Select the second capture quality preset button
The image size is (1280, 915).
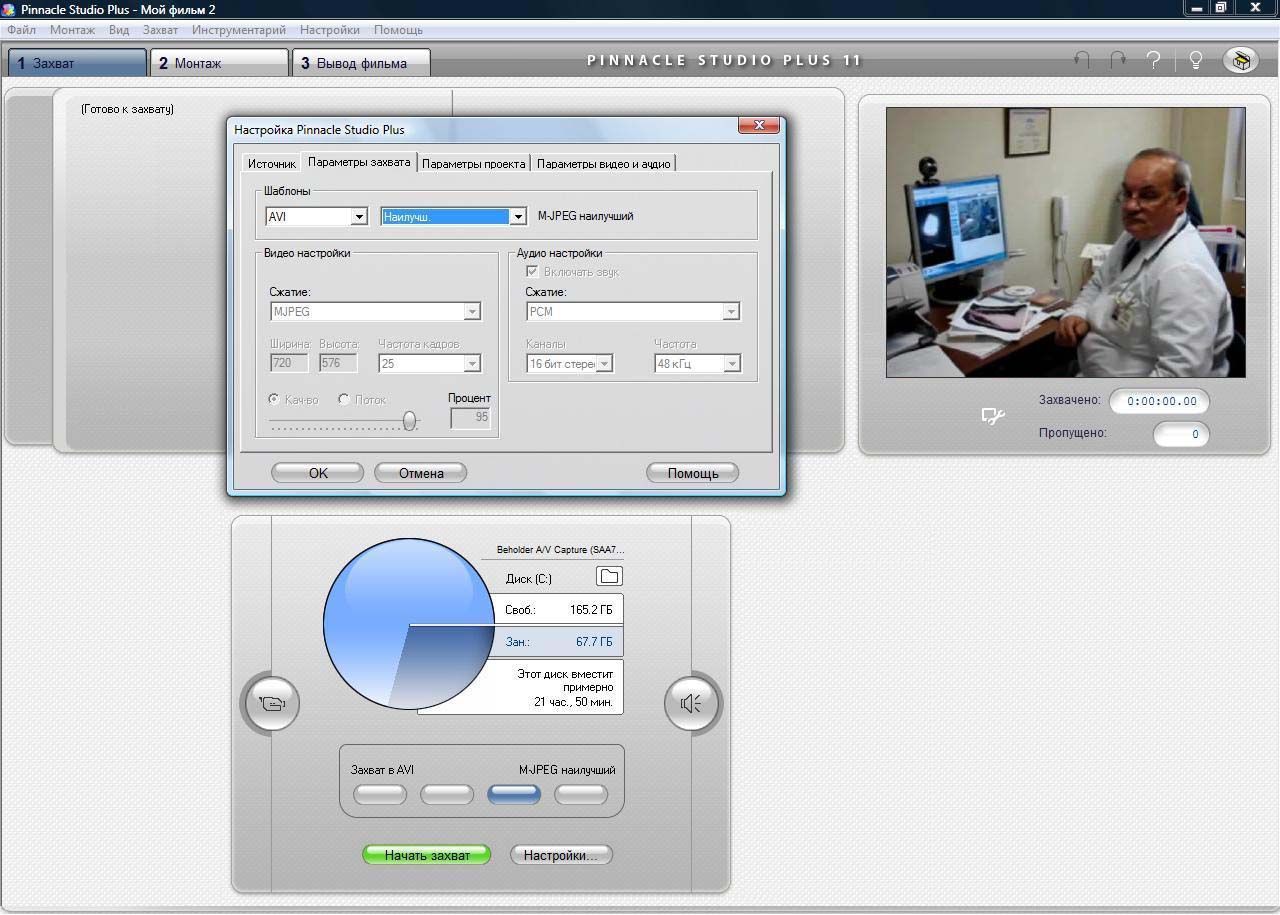(447, 794)
